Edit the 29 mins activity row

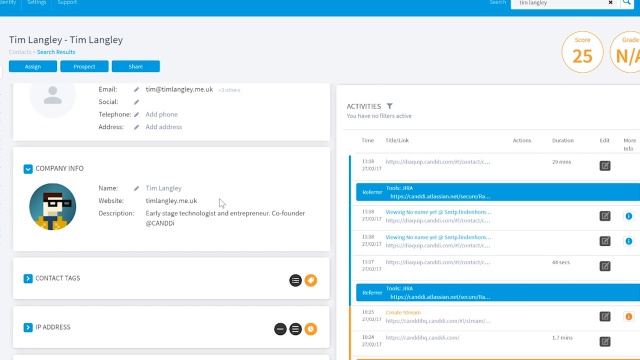coord(605,166)
